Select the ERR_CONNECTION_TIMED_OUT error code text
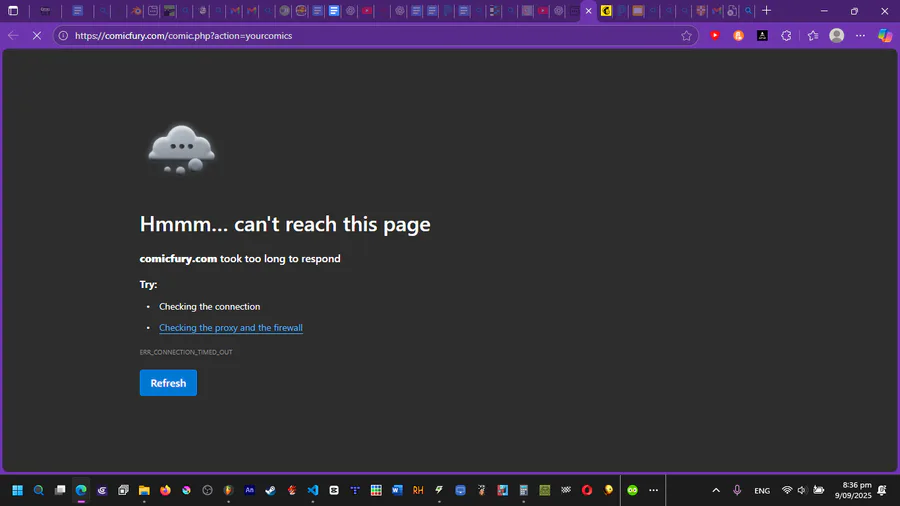Viewport: 900px width, 506px height. [186, 352]
